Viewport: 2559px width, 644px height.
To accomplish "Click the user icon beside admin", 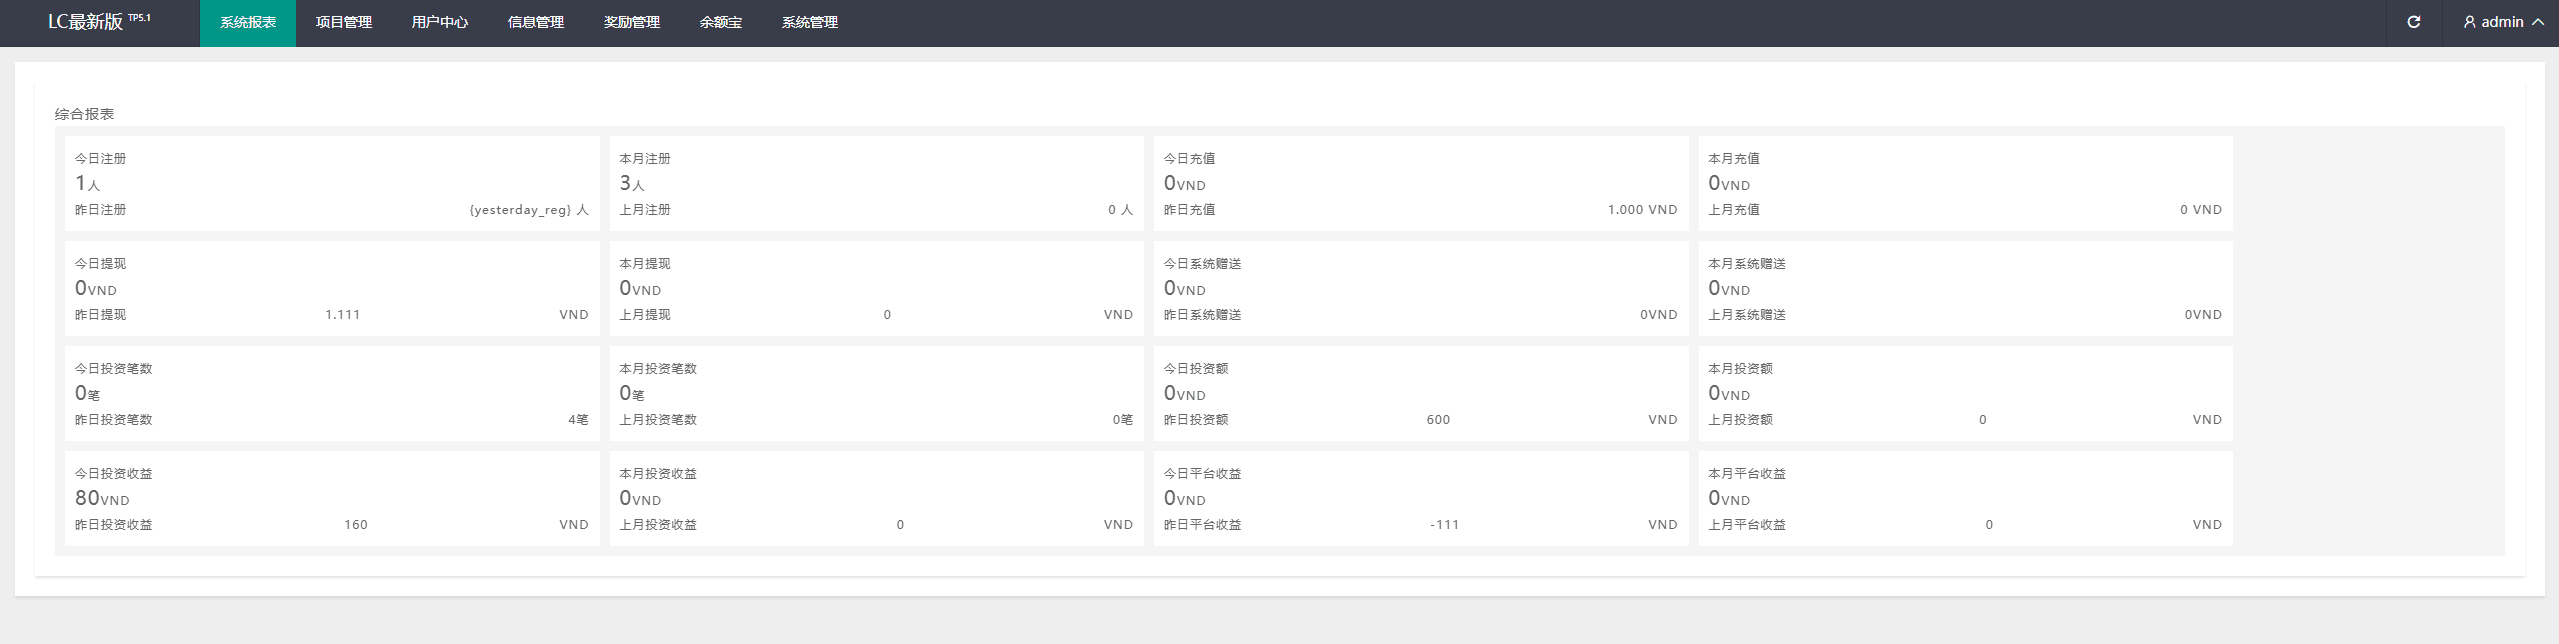I will click(2469, 22).
